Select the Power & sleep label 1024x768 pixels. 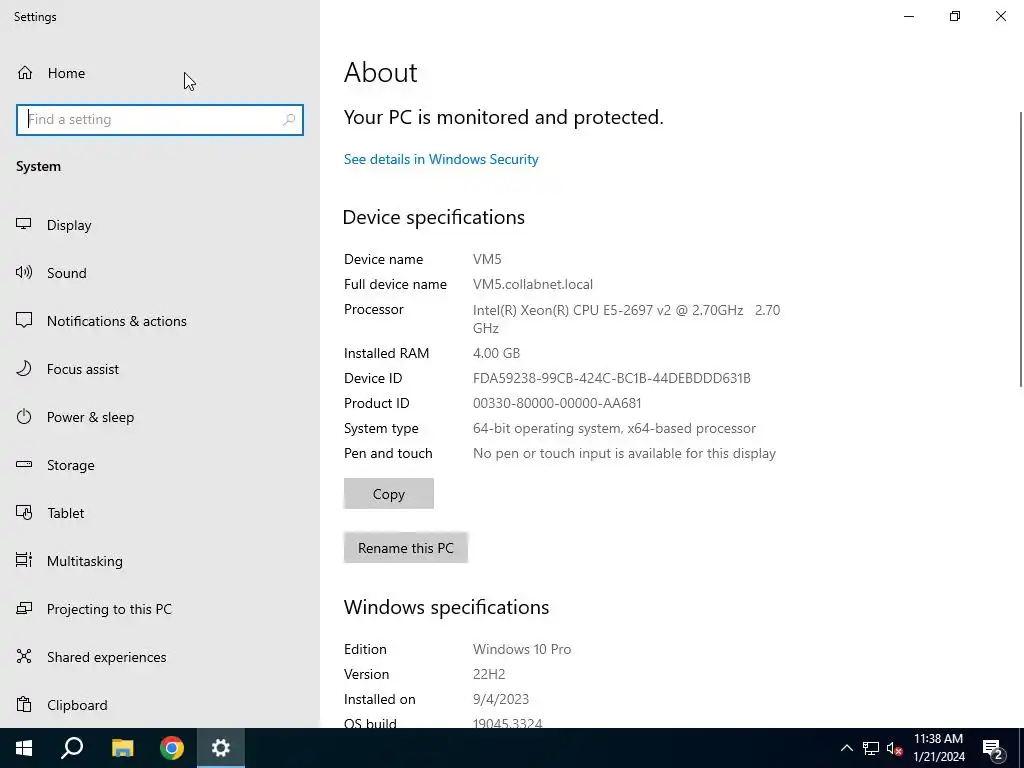pos(91,417)
